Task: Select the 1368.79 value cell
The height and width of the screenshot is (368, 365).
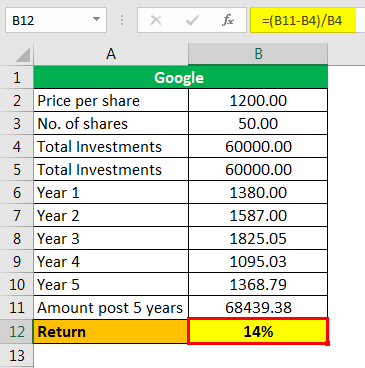Action: pyautogui.click(x=258, y=284)
